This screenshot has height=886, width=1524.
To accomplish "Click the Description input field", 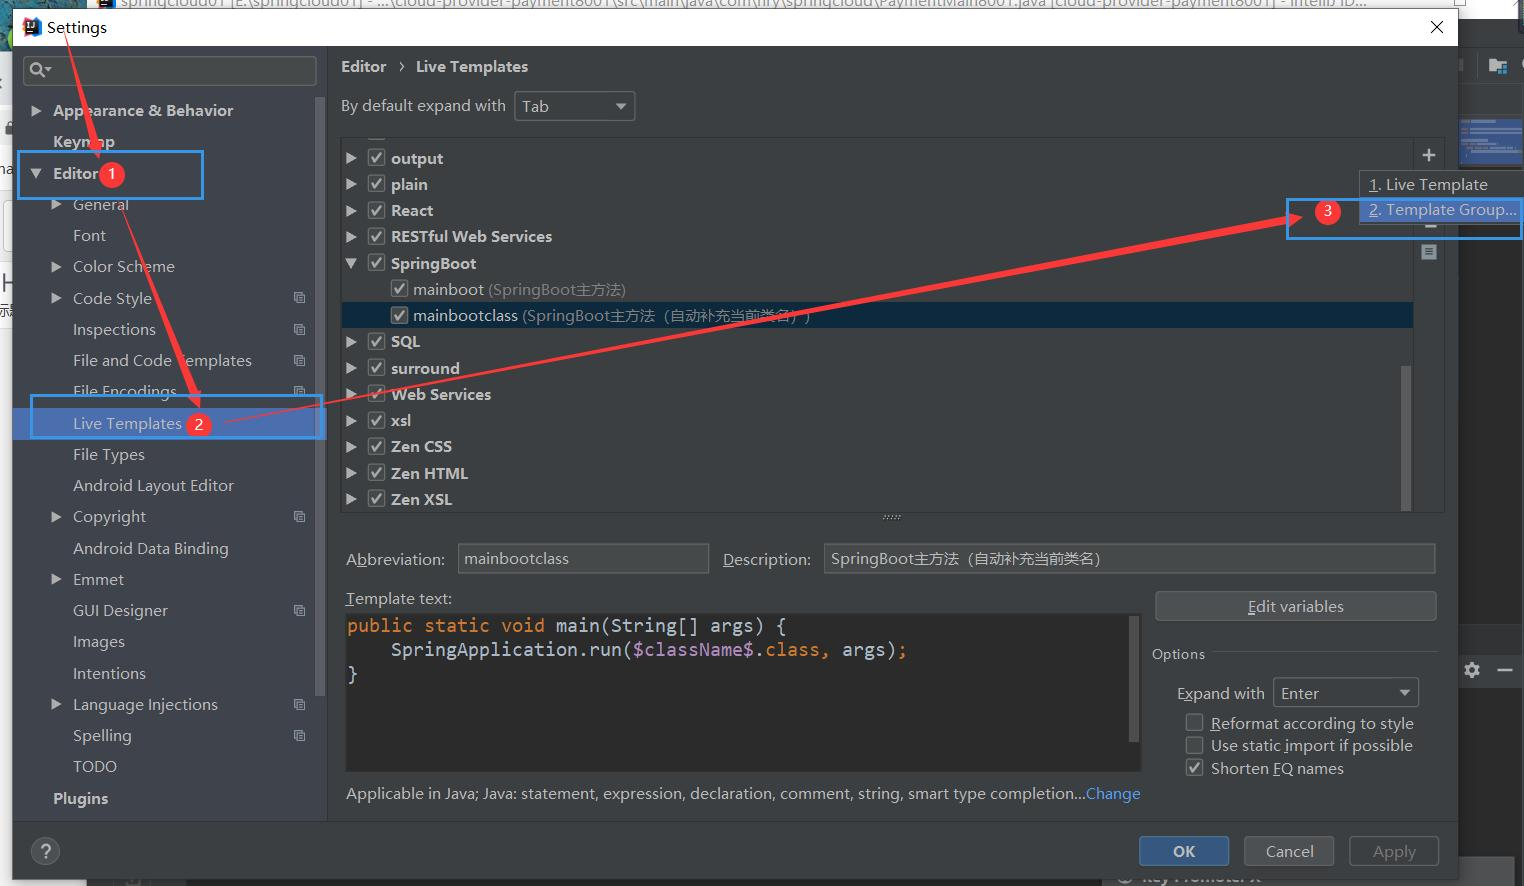I will pos(1129,558).
